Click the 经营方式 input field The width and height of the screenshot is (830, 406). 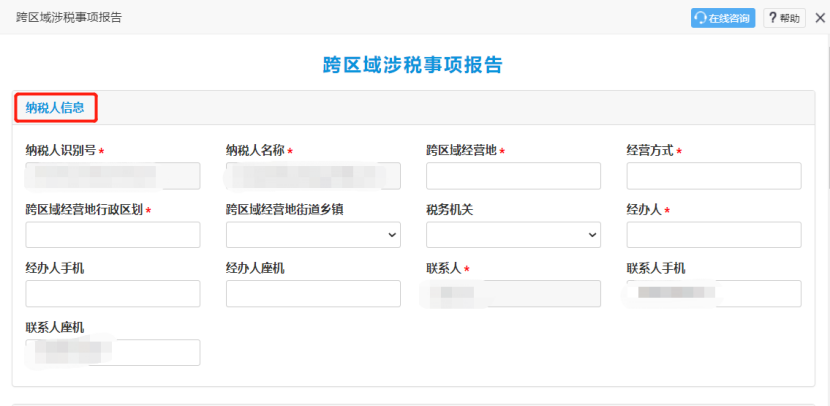click(x=714, y=176)
